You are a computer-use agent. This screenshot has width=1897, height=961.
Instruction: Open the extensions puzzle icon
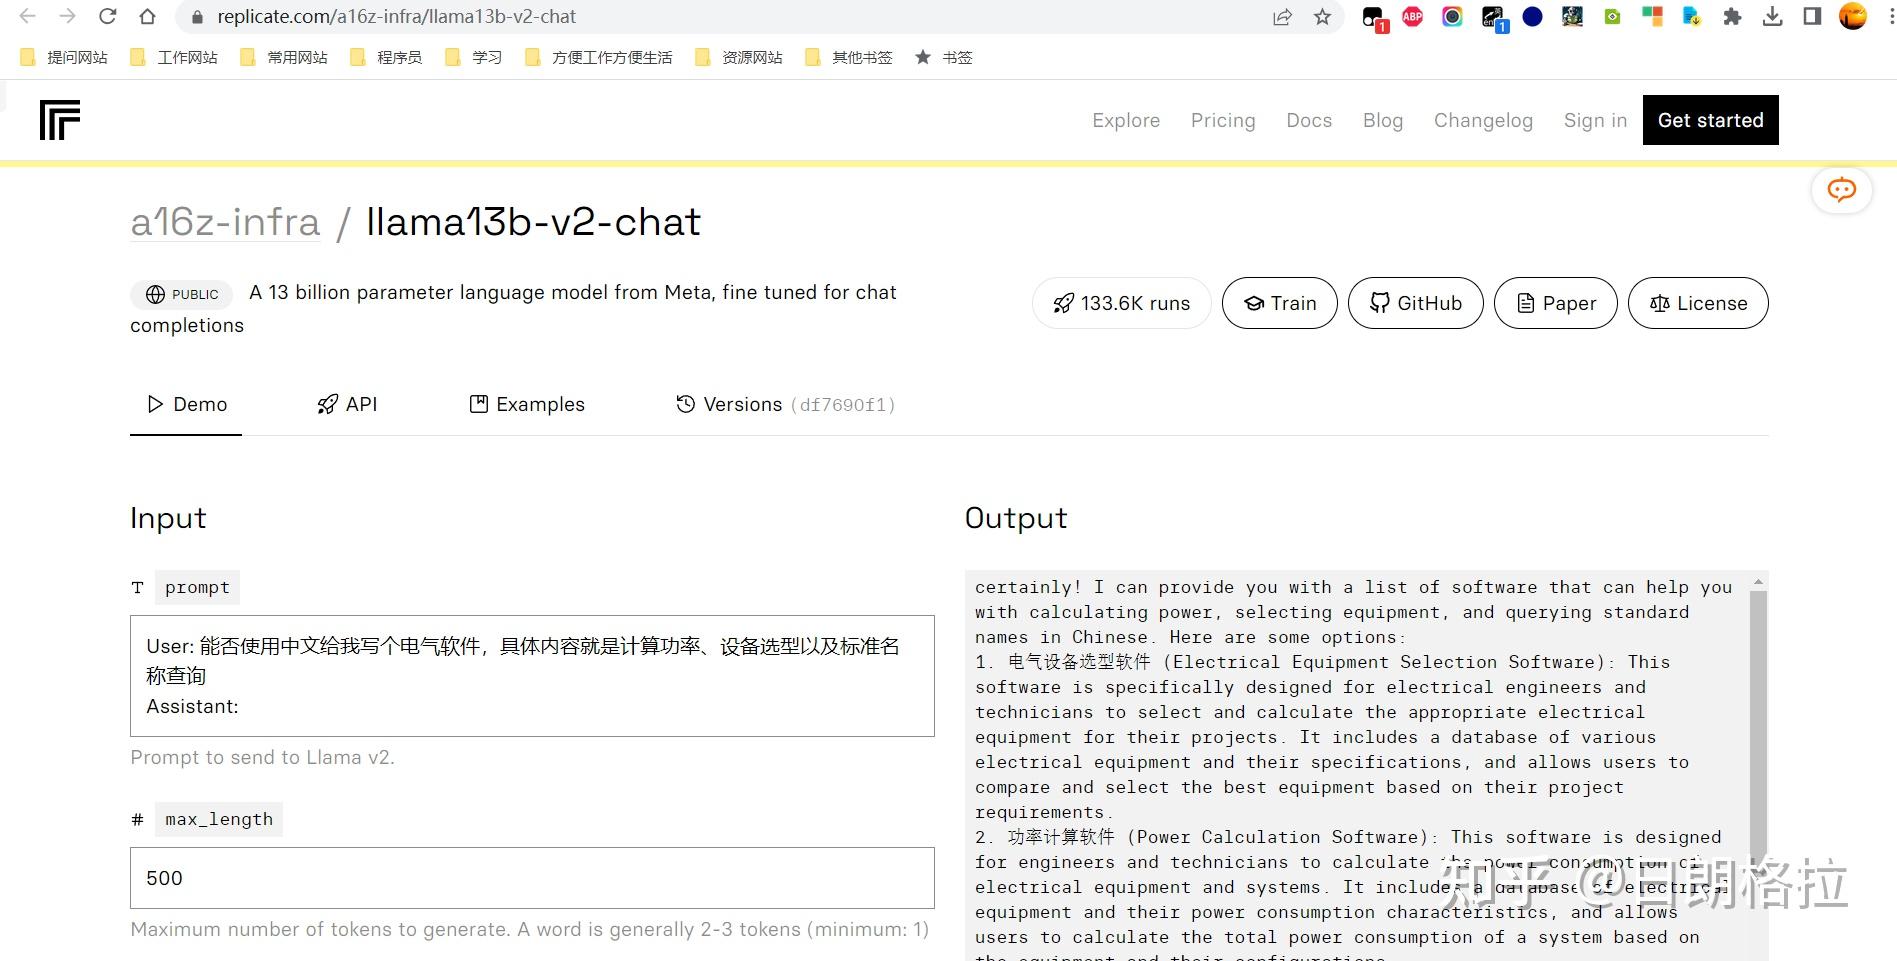pyautogui.click(x=1732, y=16)
